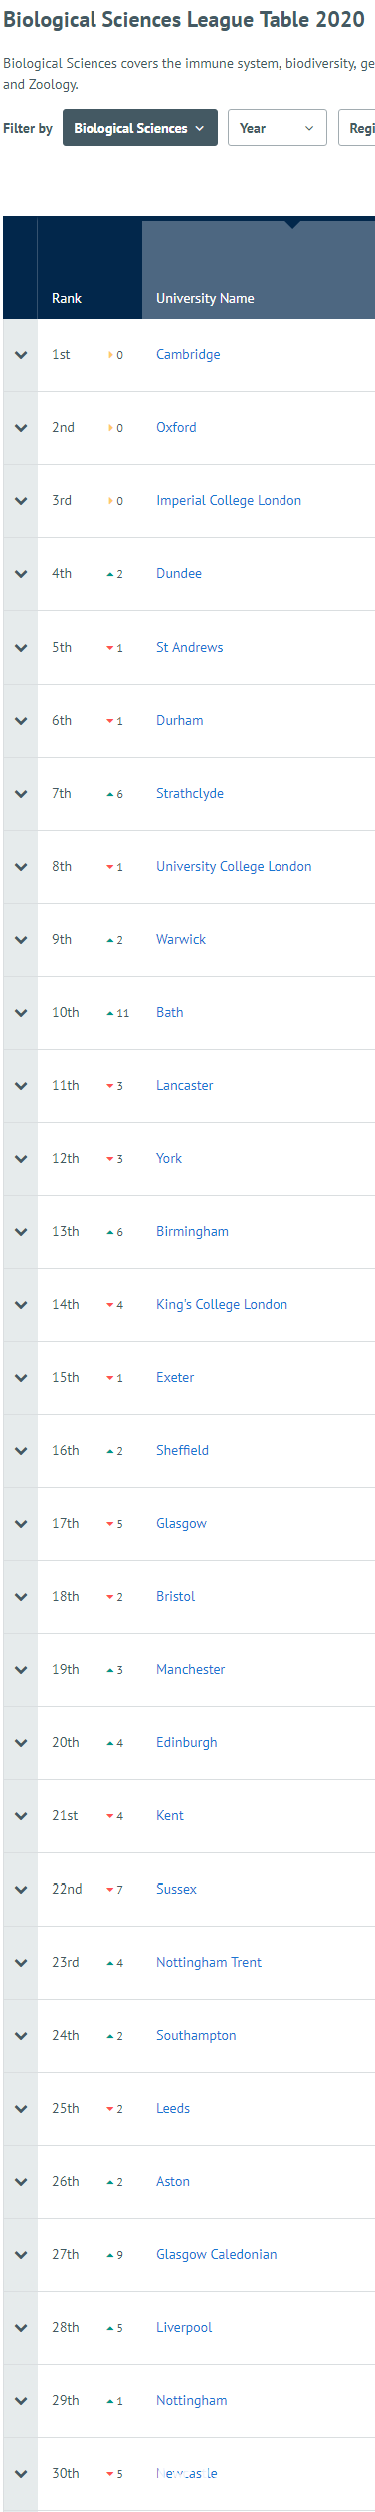Screen dimensions: 375x2512
Task: Expand the 30th ranked row chevron
Action: point(20,2474)
